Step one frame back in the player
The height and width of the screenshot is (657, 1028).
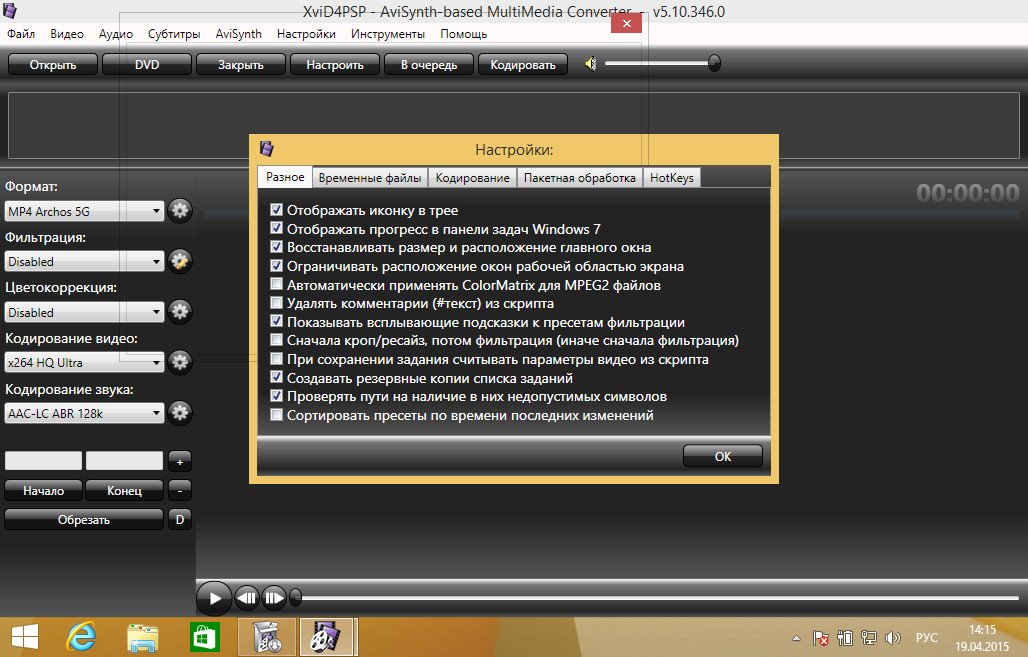click(x=247, y=598)
